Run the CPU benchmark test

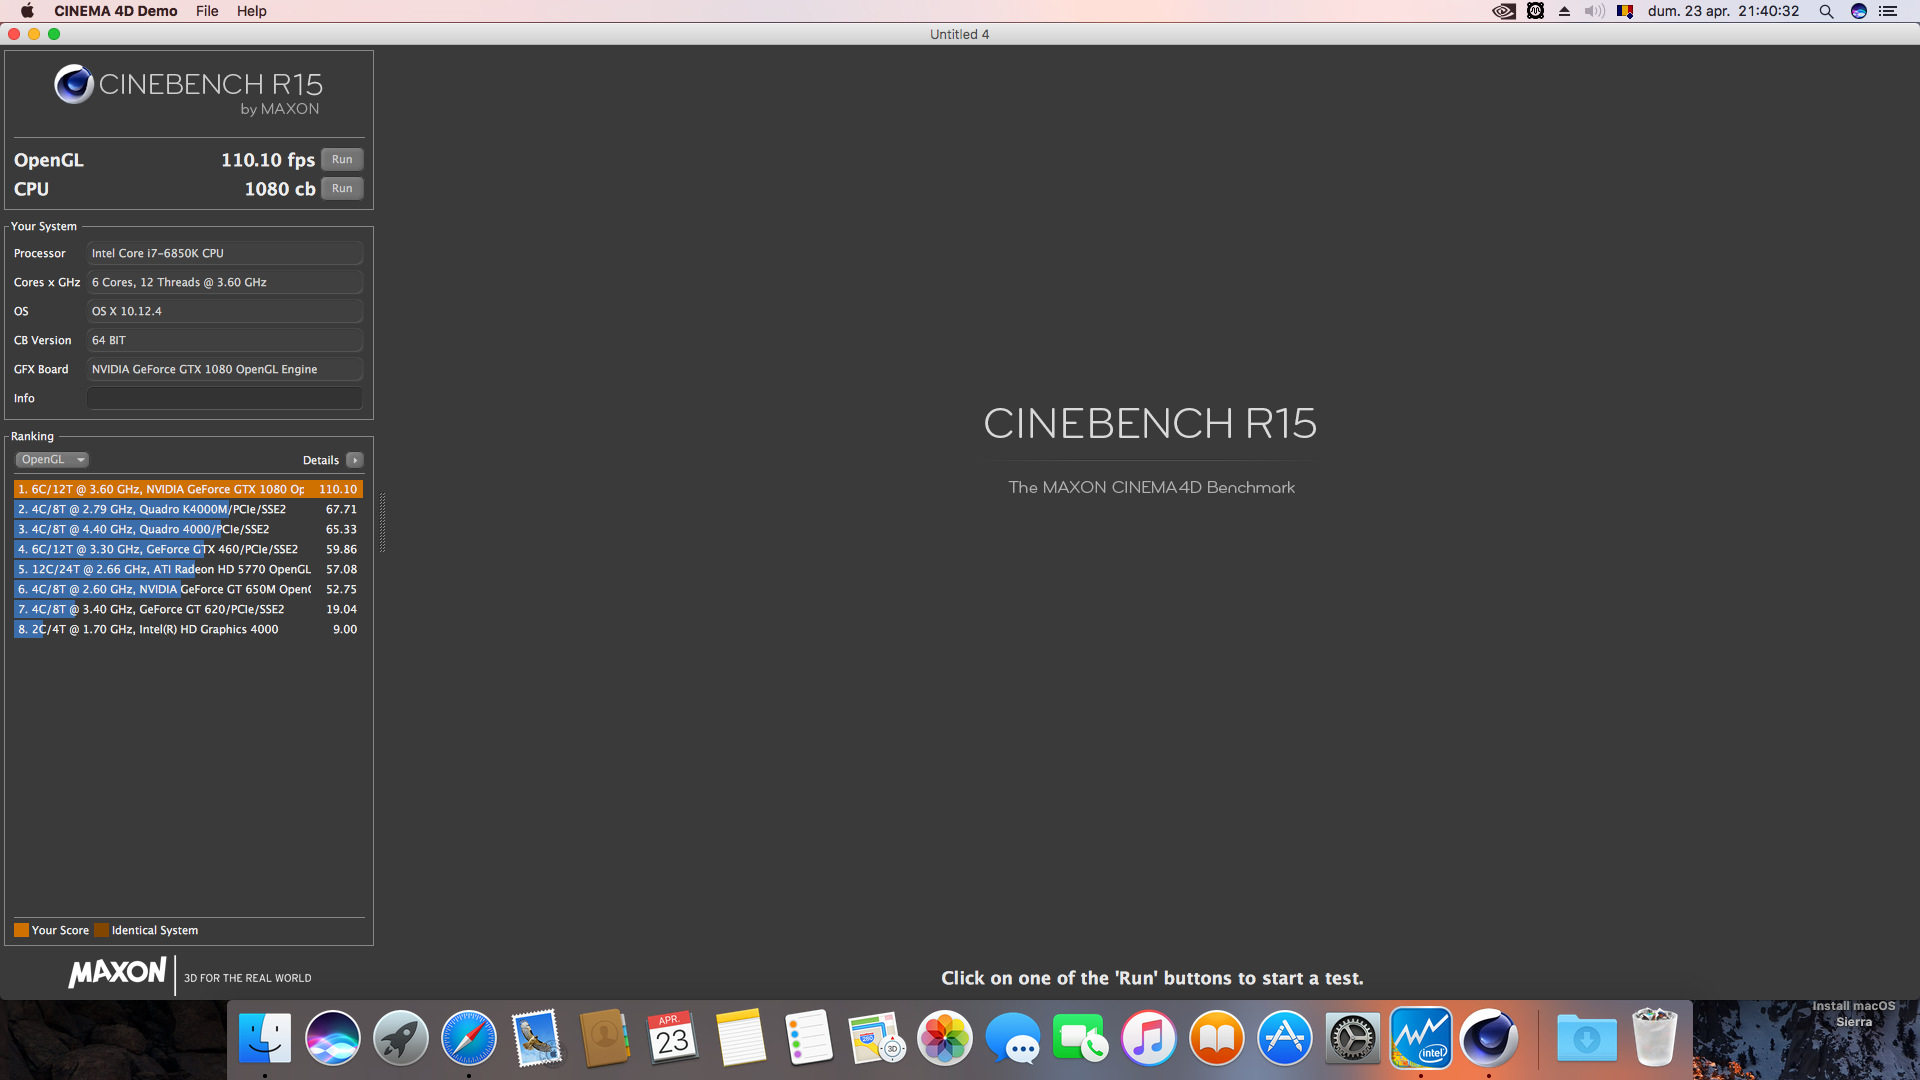click(x=342, y=189)
